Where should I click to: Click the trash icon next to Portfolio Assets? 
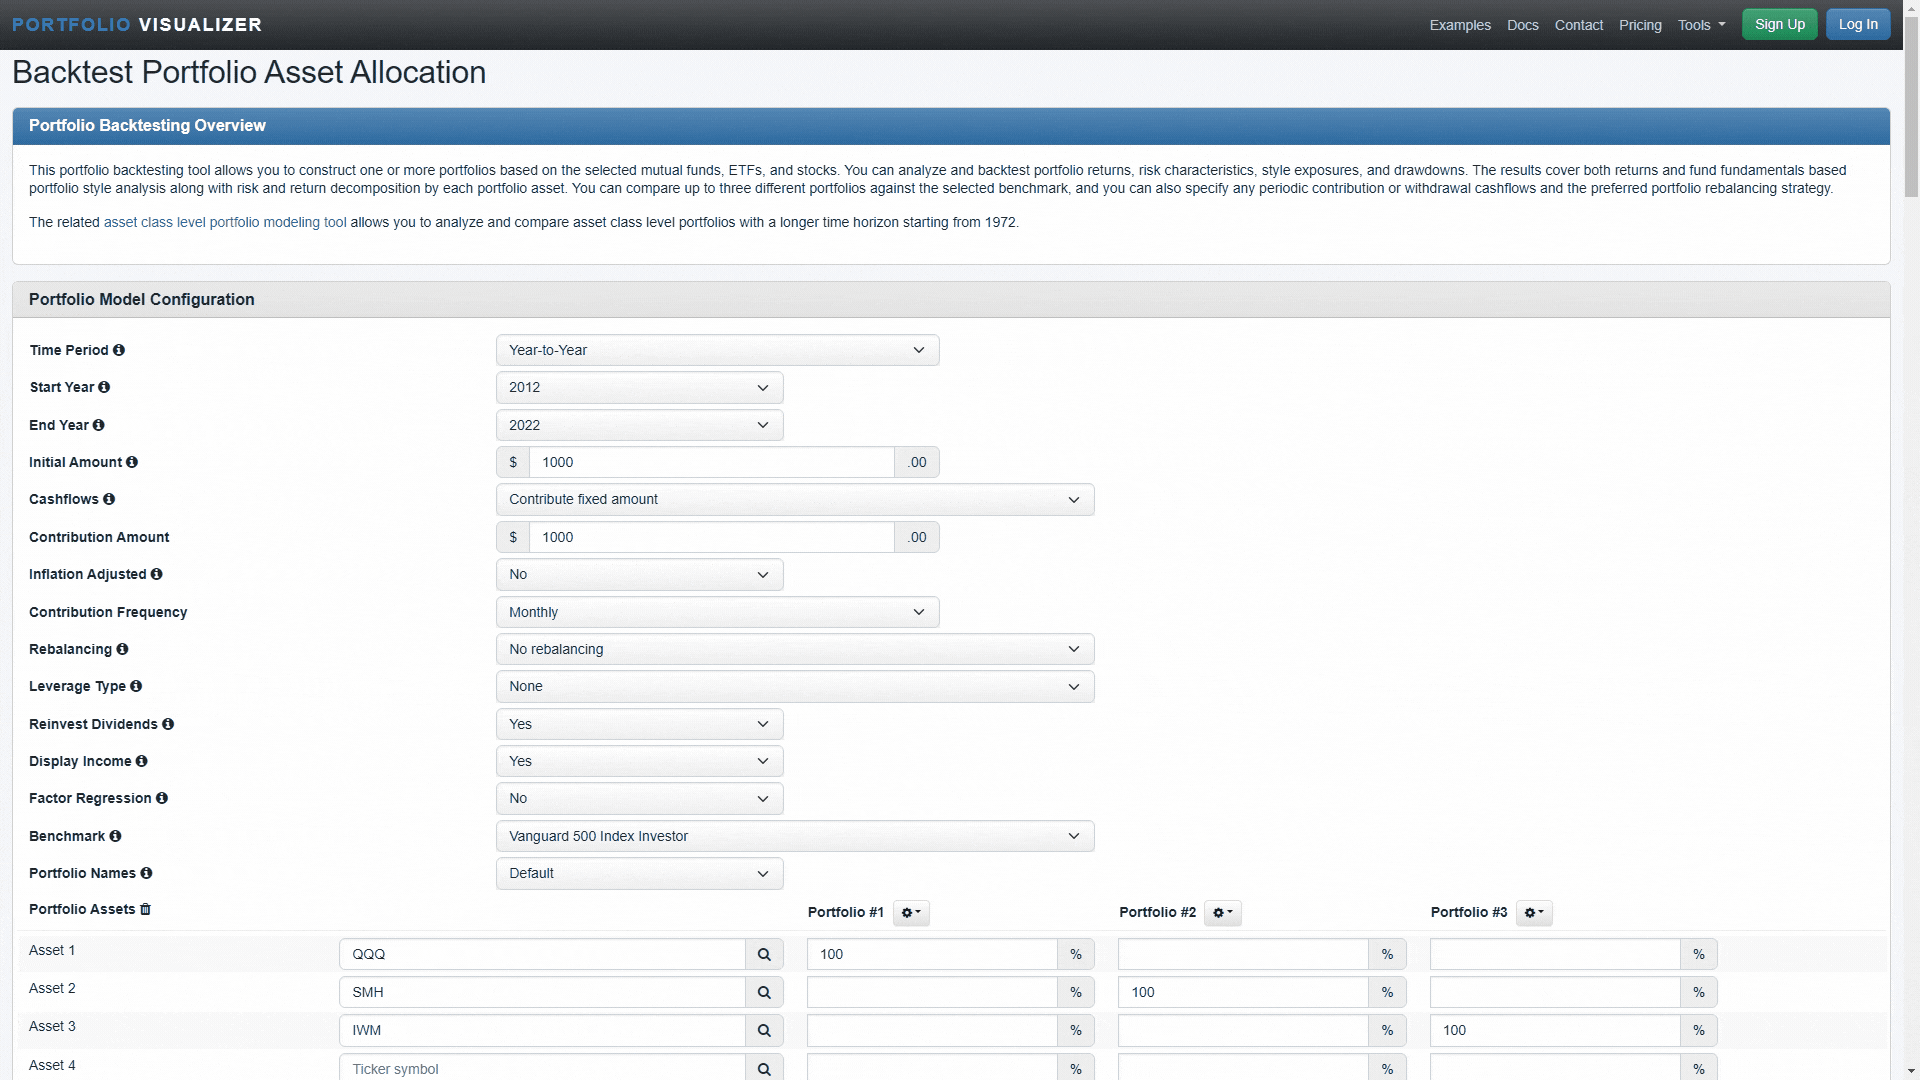pos(145,909)
